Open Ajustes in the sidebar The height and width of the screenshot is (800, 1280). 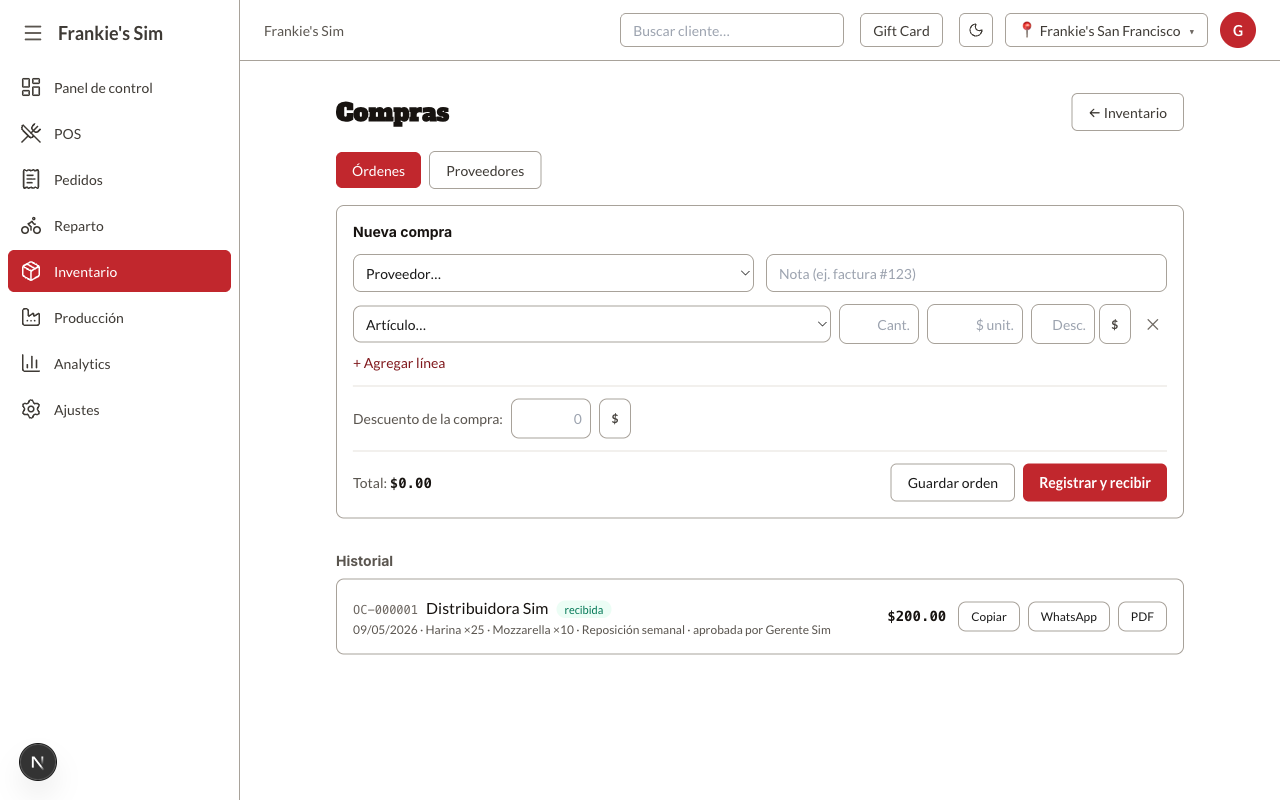point(120,410)
